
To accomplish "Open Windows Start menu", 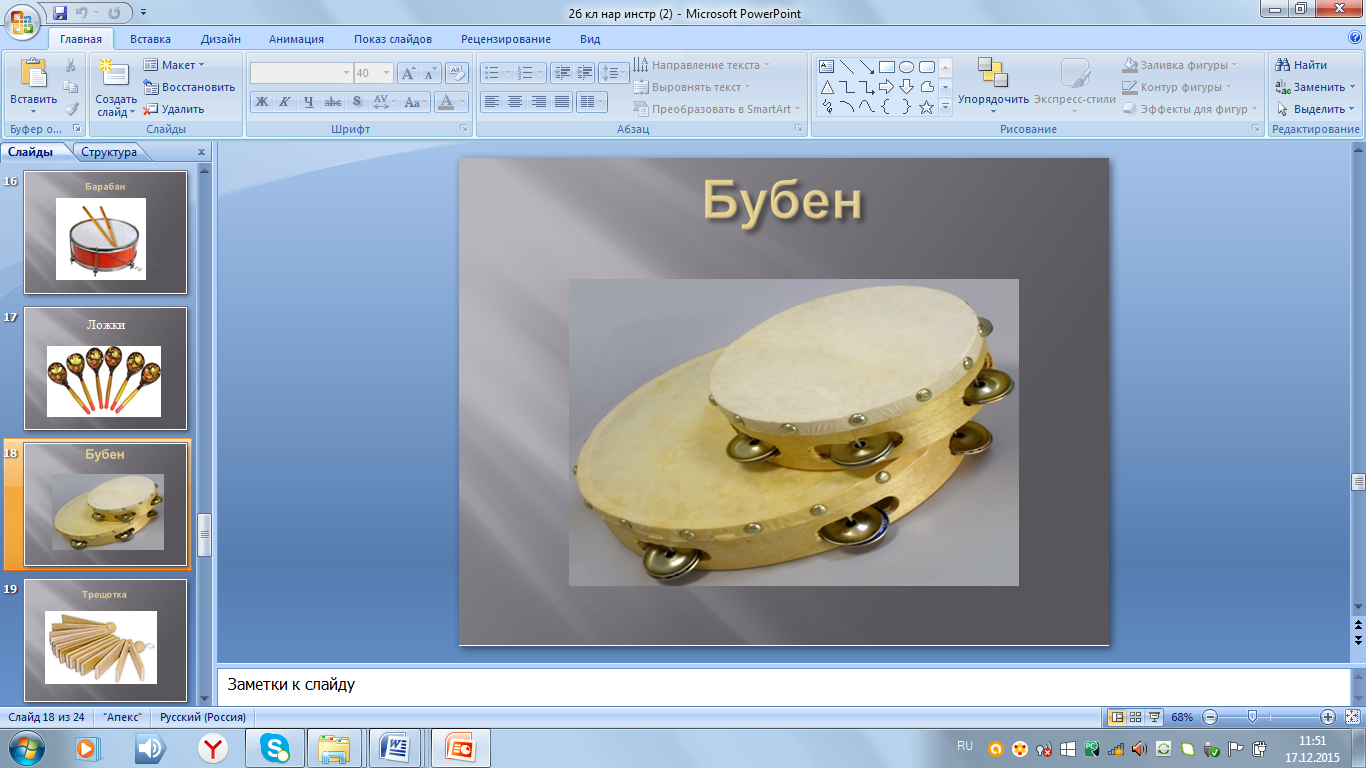I will (x=27, y=747).
